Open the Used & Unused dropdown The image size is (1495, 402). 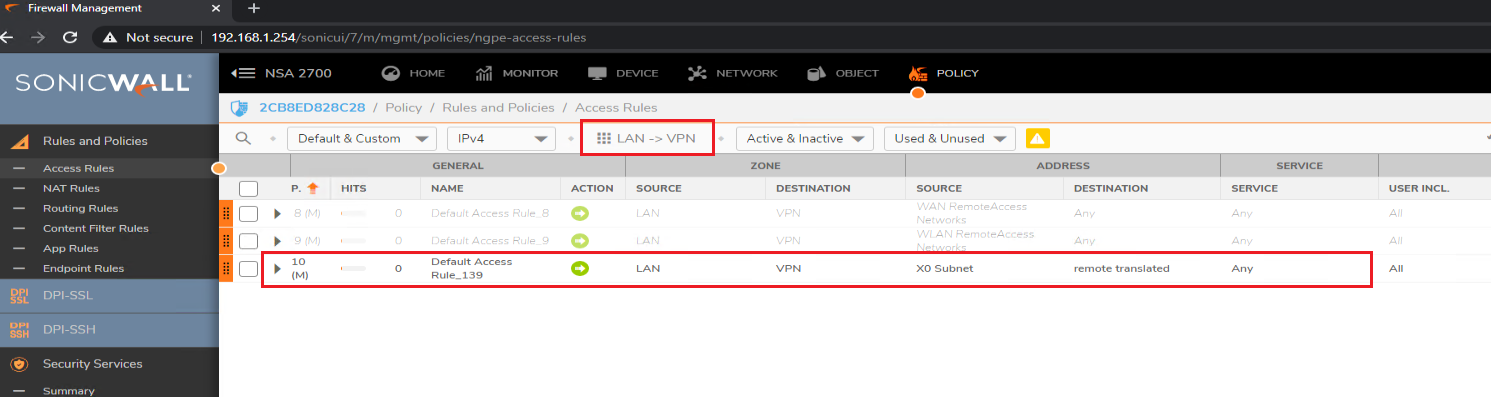950,138
